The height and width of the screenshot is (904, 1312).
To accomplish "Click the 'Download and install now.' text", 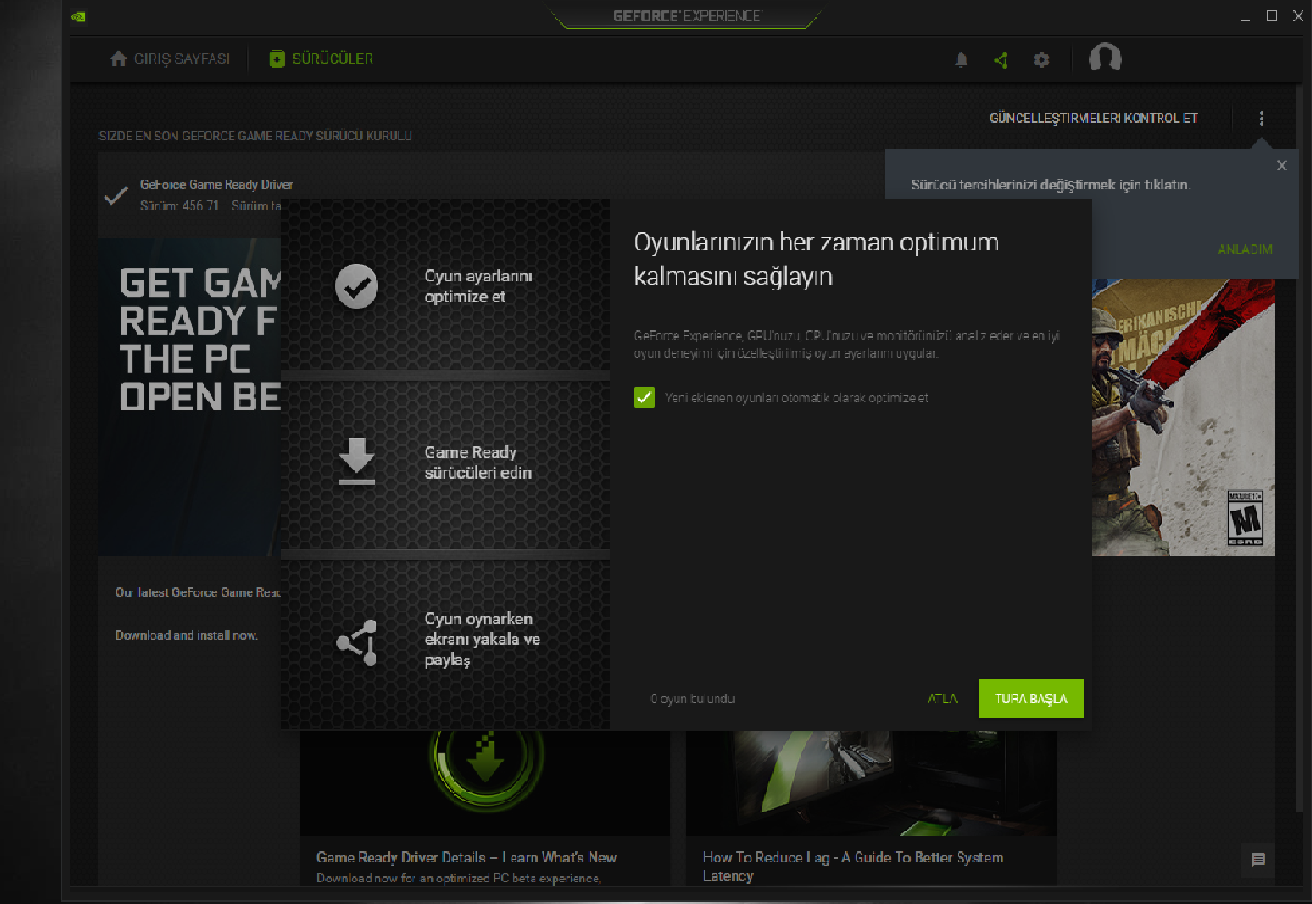I will coord(186,635).
